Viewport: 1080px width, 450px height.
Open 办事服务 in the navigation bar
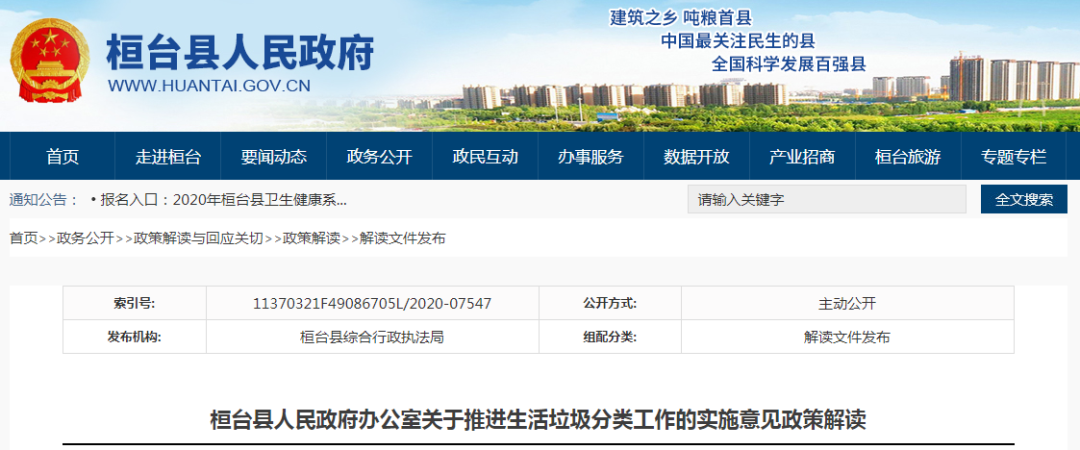(591, 157)
